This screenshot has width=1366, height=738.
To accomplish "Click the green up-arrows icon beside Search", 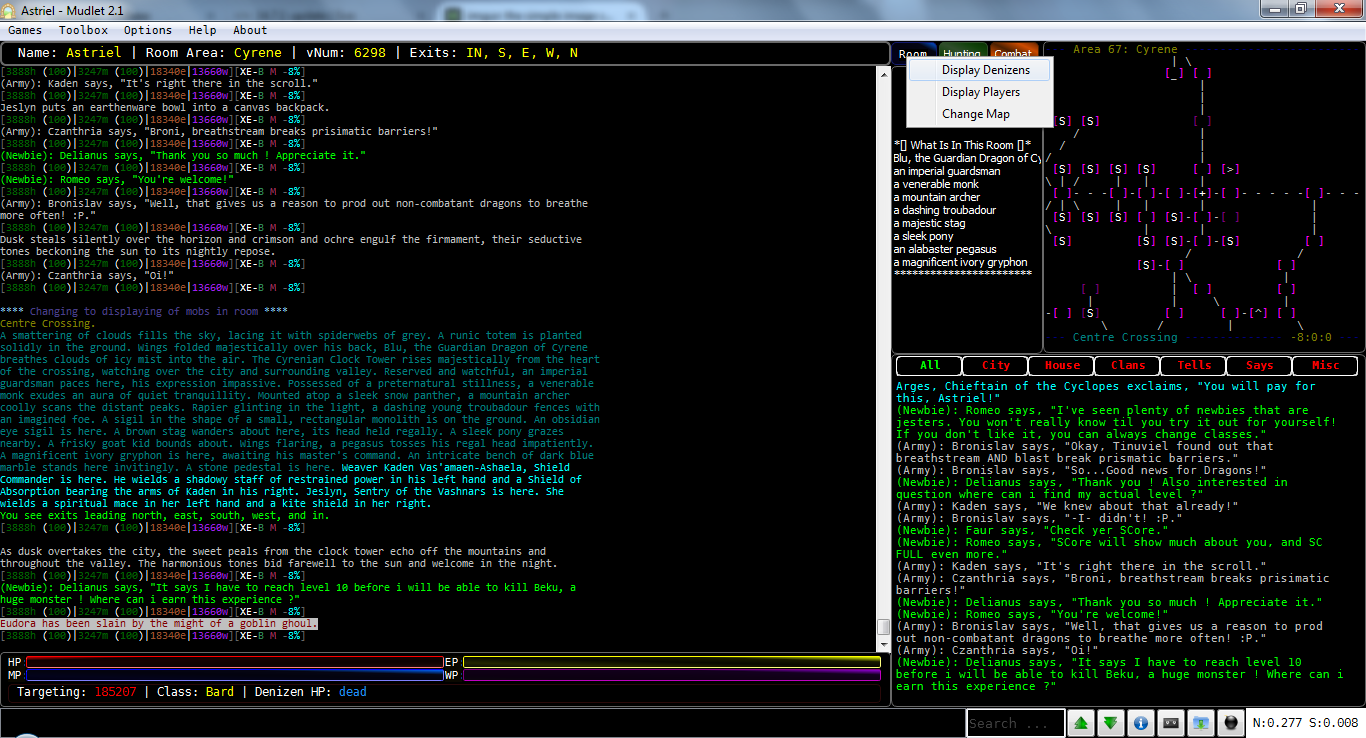I will click(x=1081, y=723).
